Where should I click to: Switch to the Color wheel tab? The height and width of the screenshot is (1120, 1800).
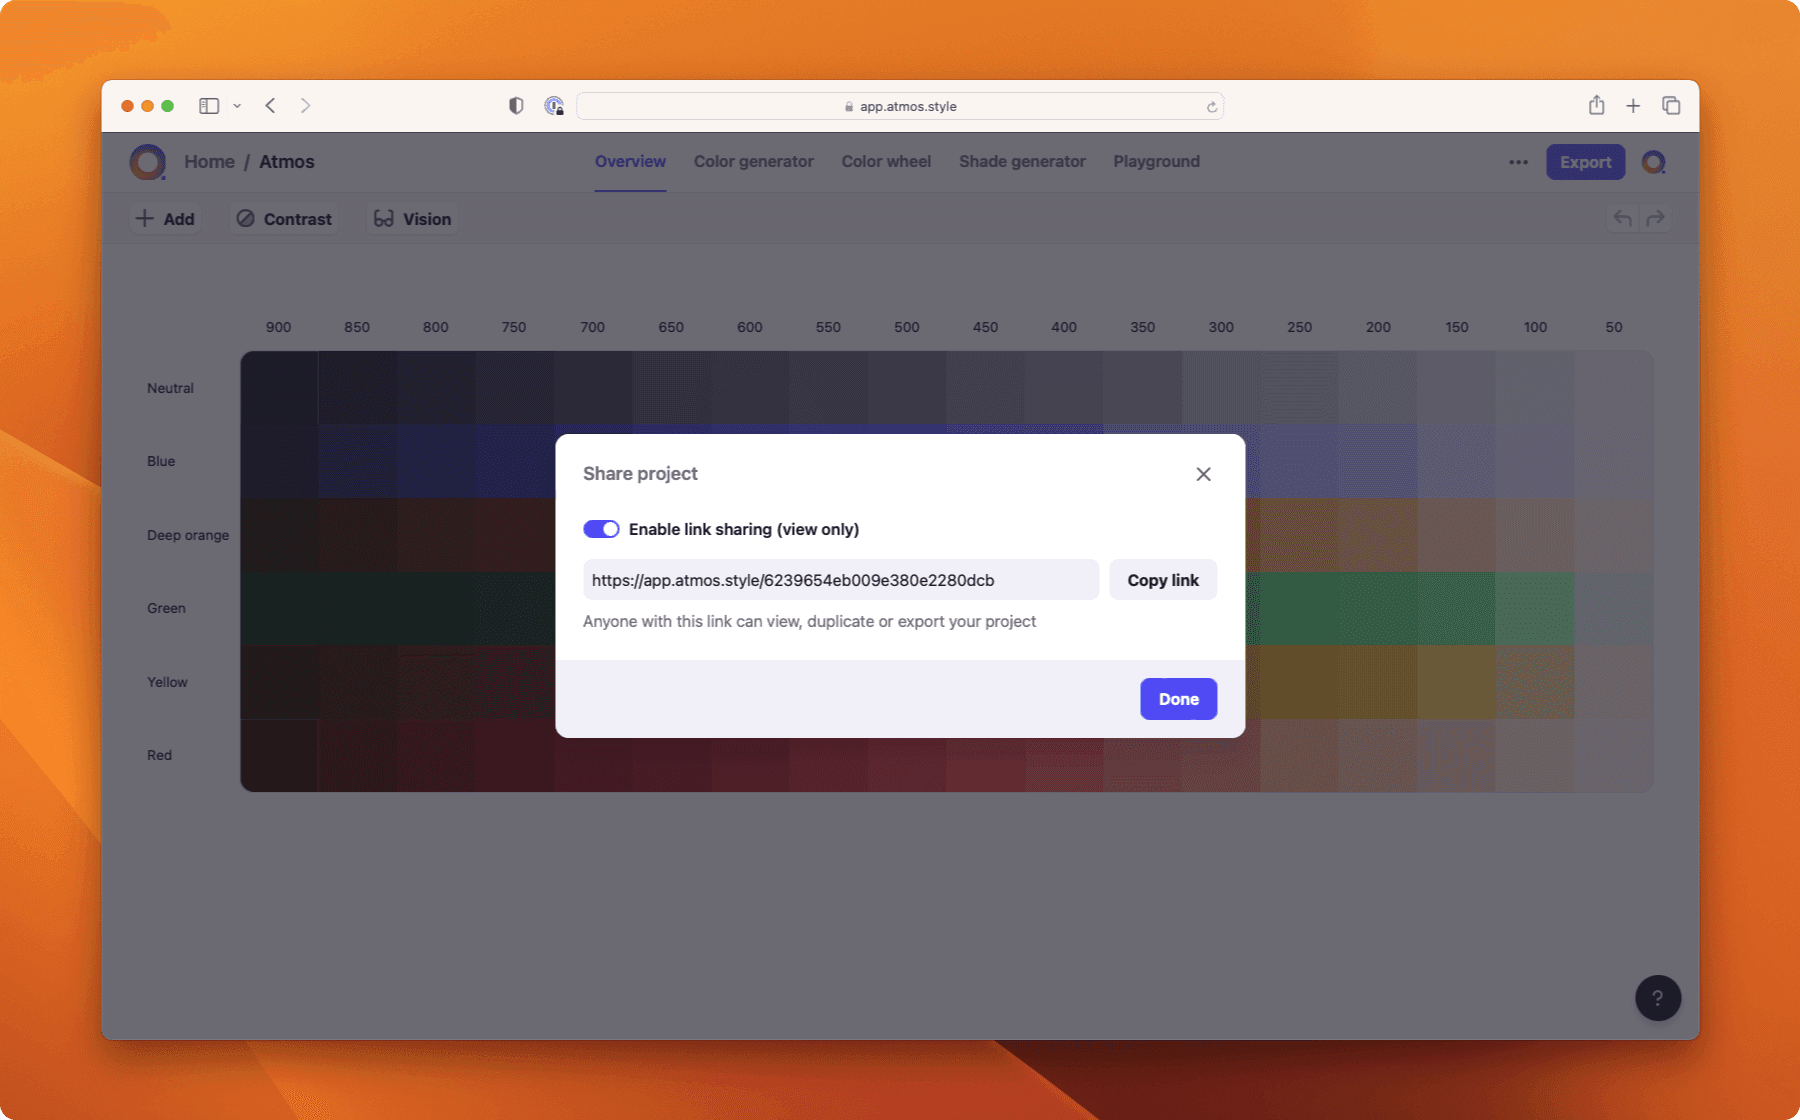coord(885,161)
